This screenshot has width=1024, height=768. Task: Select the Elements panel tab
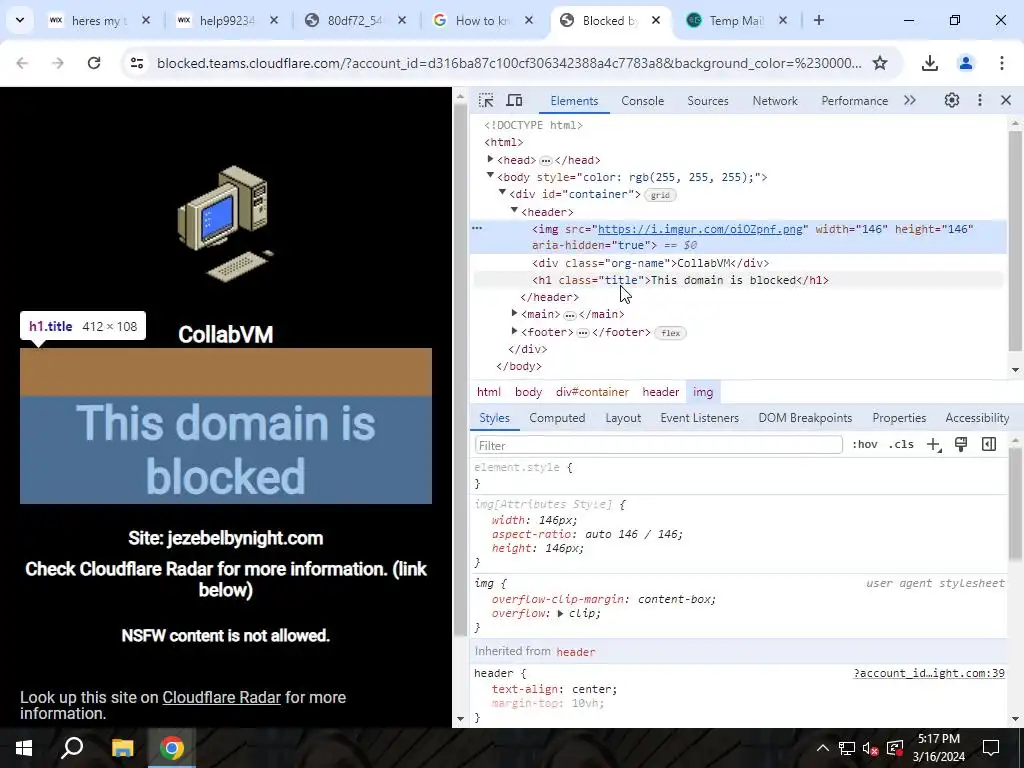pos(574,101)
